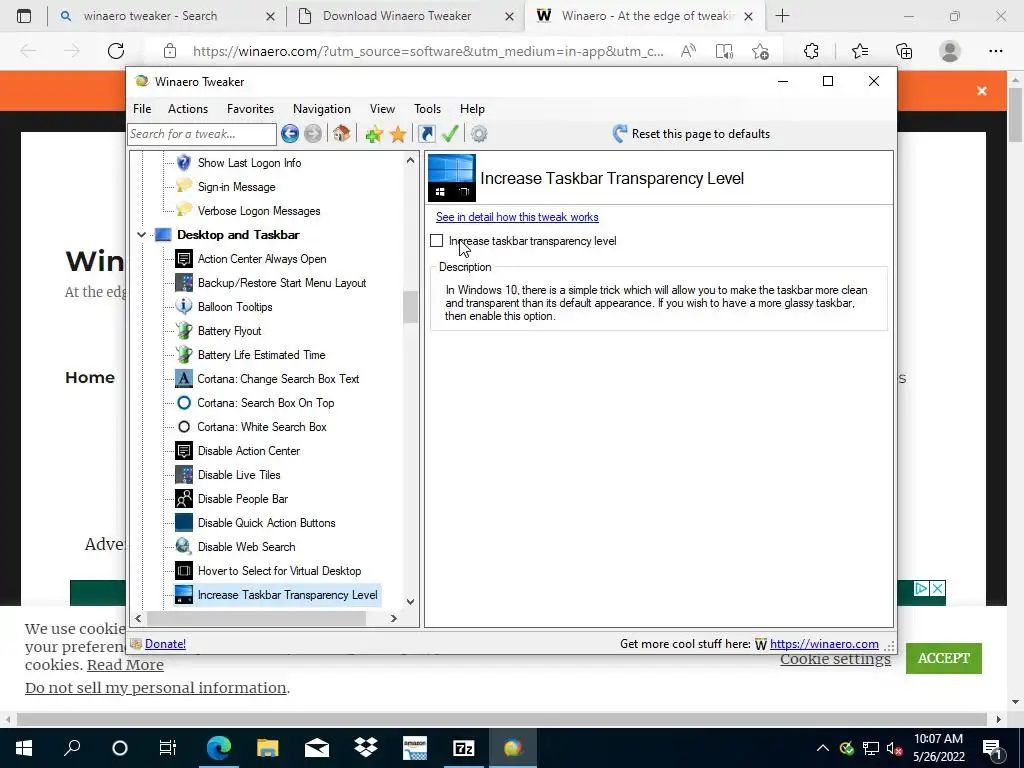The width and height of the screenshot is (1024, 768).
Task: Open Dropbox from the taskbar
Action: pyautogui.click(x=366, y=748)
